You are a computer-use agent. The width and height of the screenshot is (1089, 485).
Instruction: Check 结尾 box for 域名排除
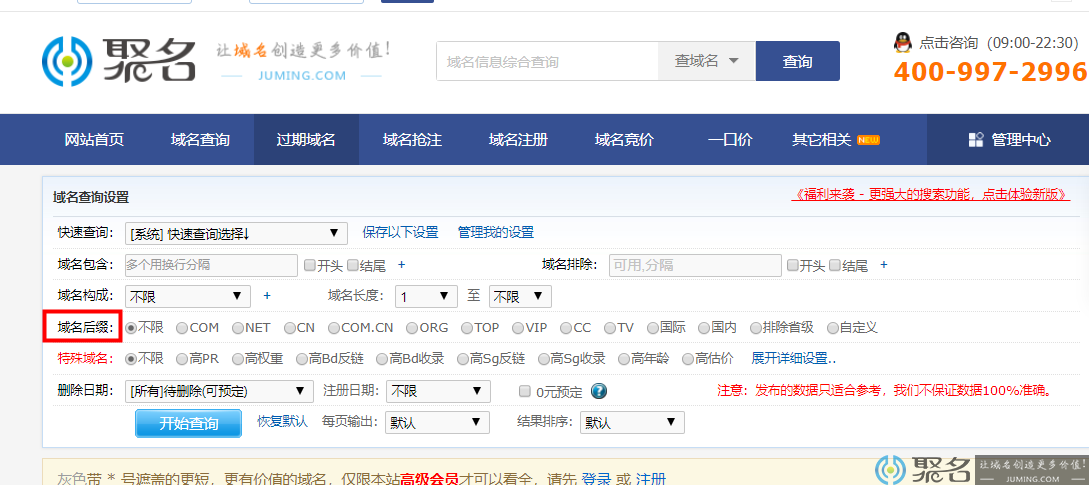click(x=835, y=265)
